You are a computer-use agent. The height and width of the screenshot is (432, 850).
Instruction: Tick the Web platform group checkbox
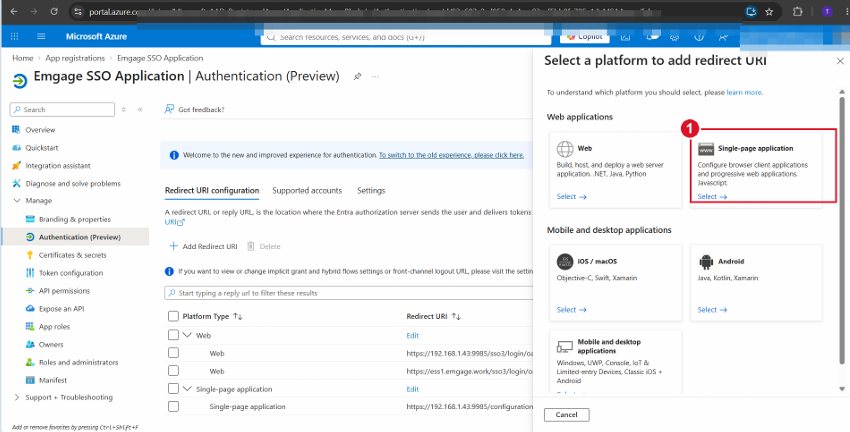coord(173,335)
